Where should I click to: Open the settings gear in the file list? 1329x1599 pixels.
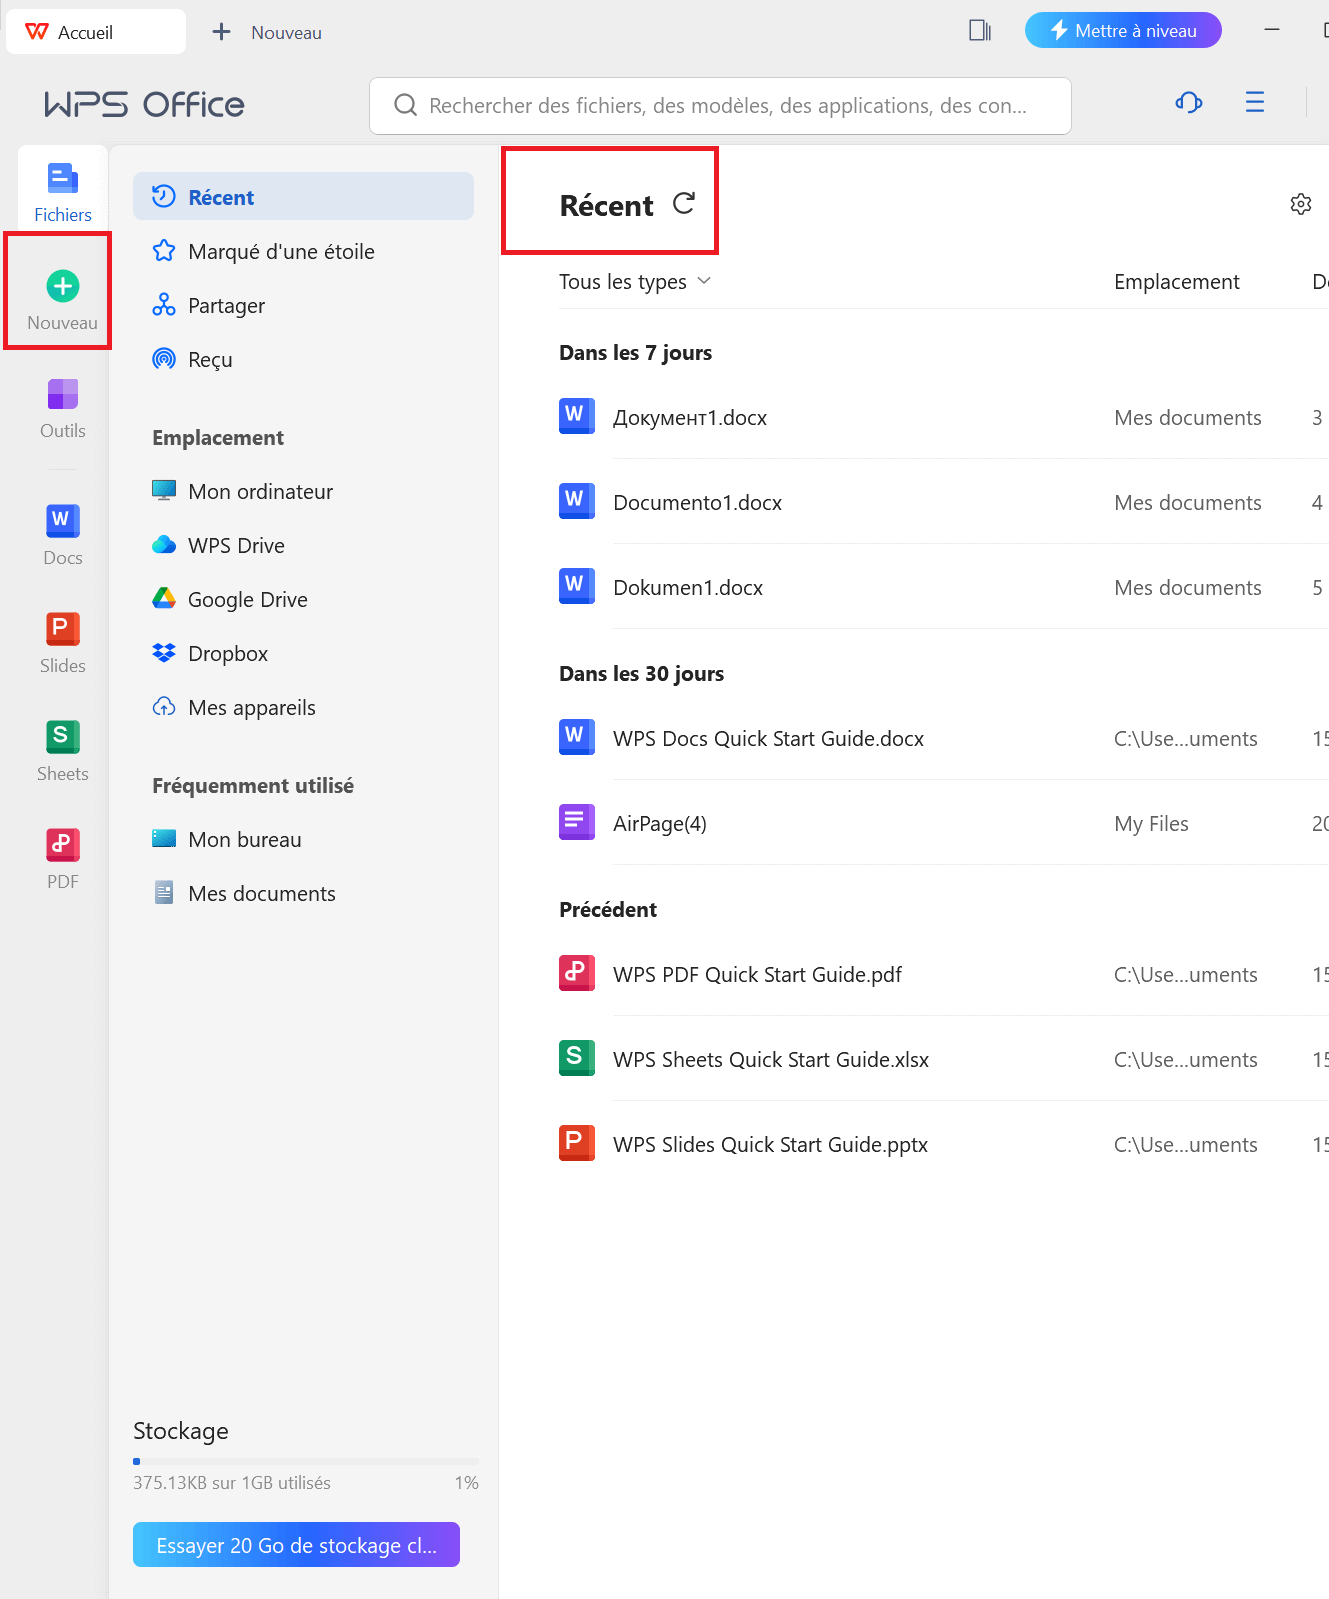tap(1300, 204)
